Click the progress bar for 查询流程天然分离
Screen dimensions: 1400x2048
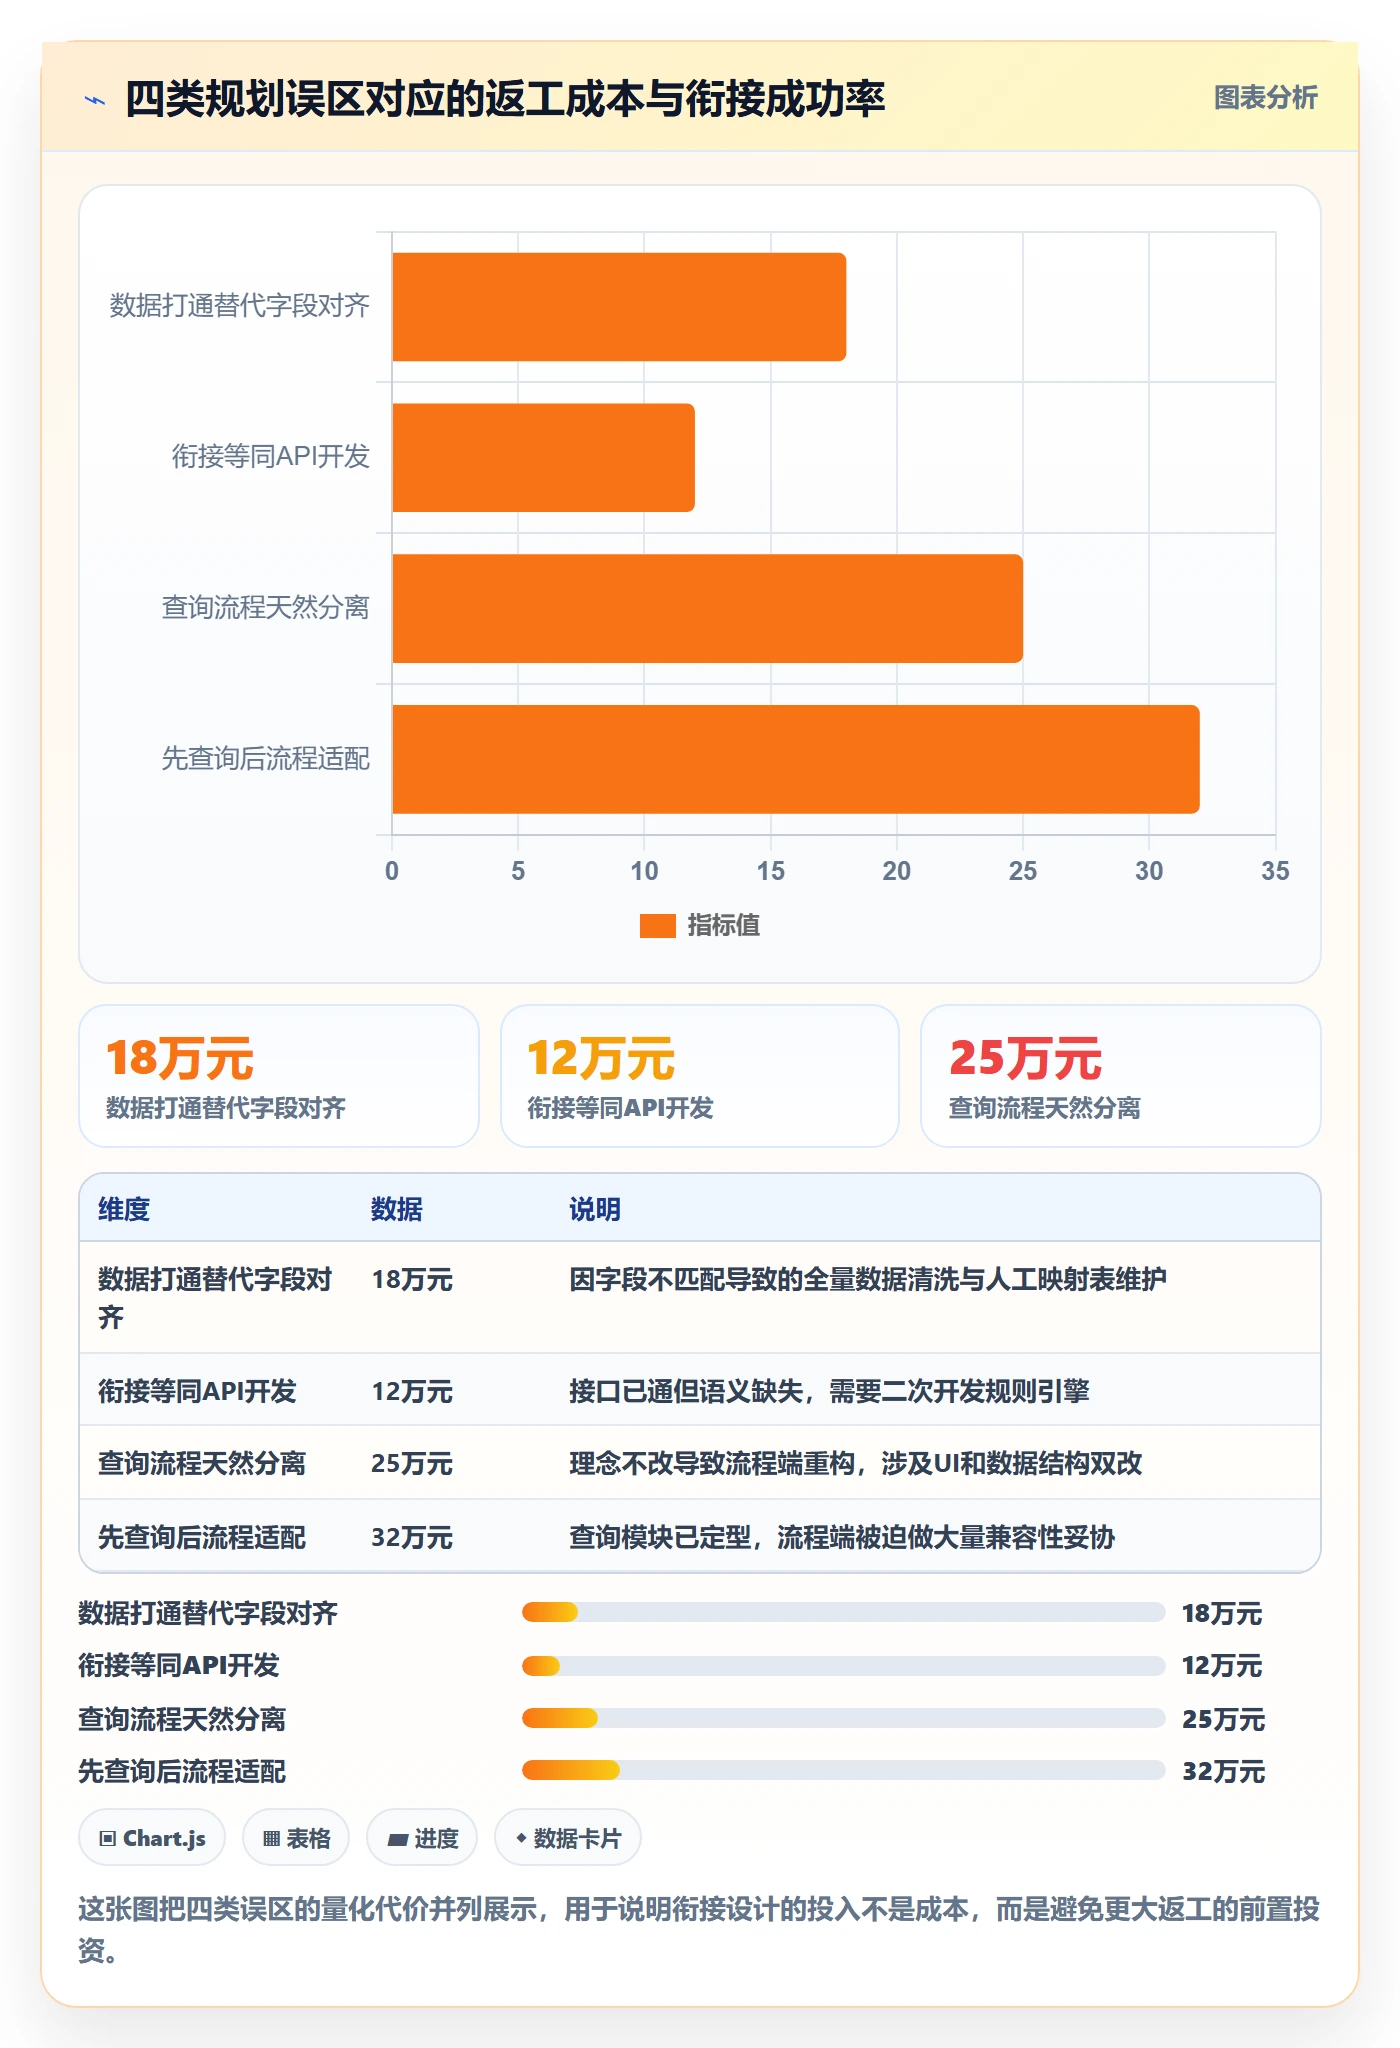(843, 1718)
